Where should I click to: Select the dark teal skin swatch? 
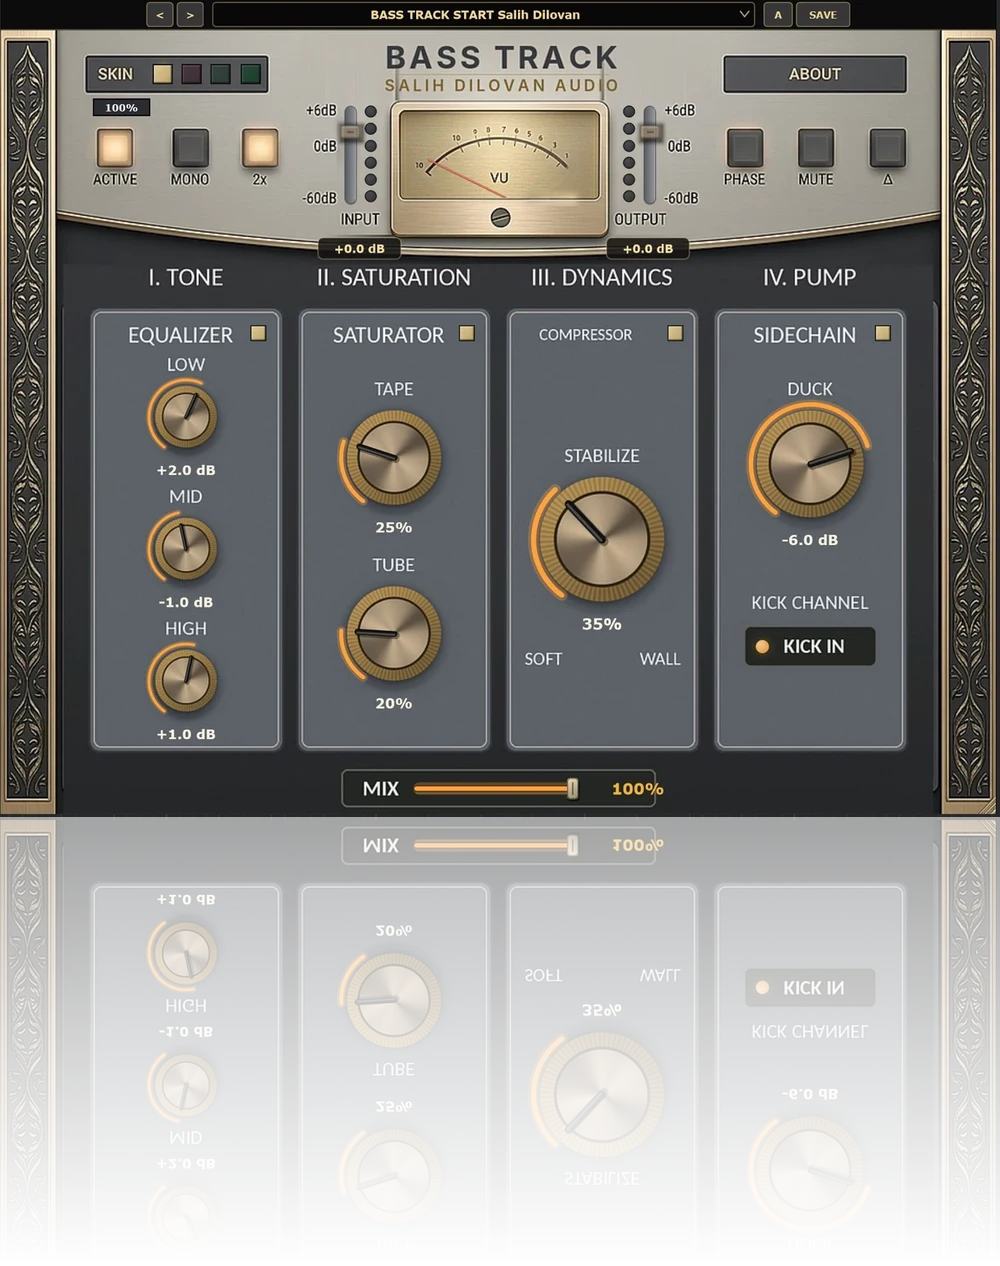click(x=221, y=74)
